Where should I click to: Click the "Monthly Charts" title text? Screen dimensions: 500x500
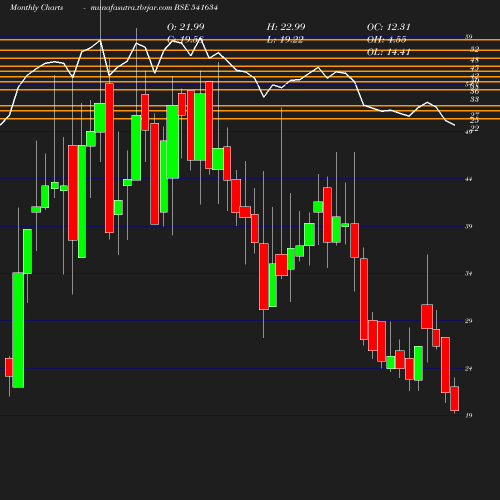pos(36,8)
